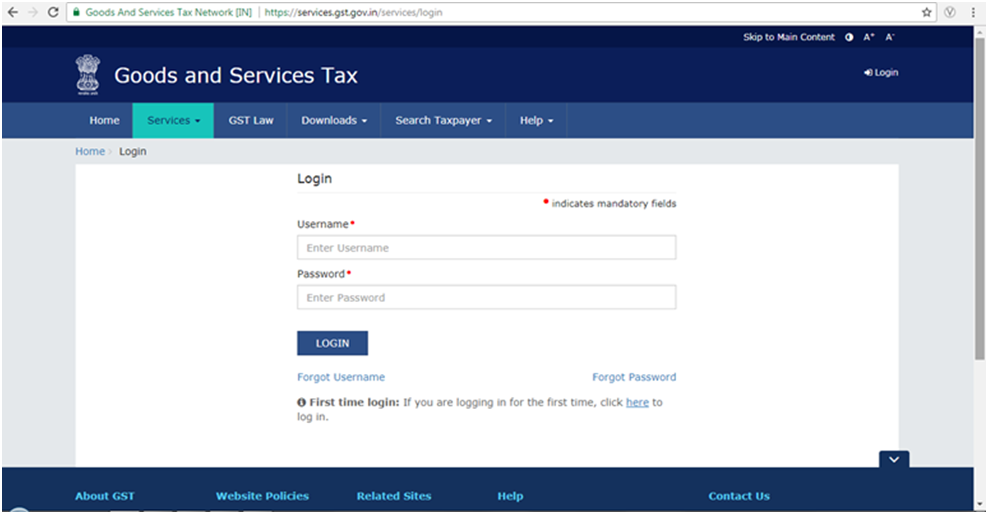Toggle the high contrast icon

(849, 37)
